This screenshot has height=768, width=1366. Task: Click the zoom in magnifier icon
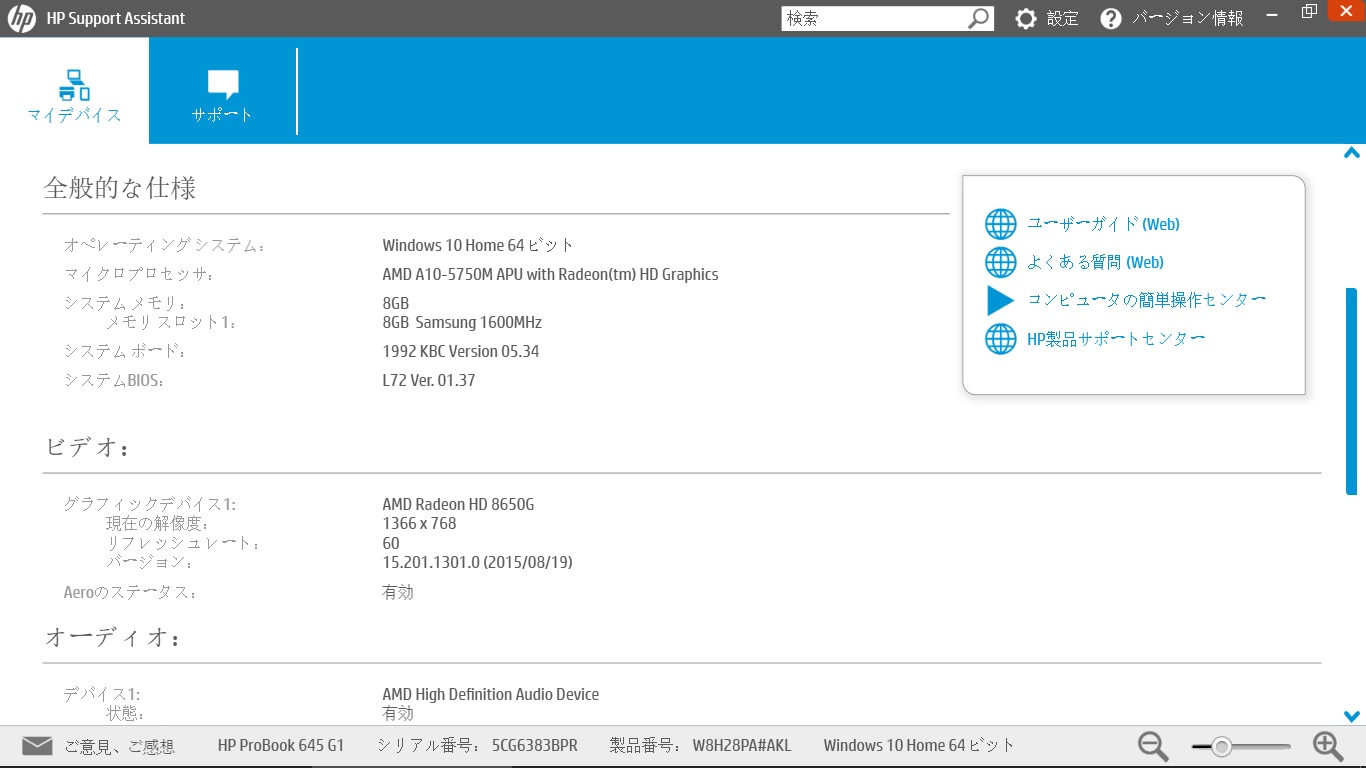coord(1328,746)
